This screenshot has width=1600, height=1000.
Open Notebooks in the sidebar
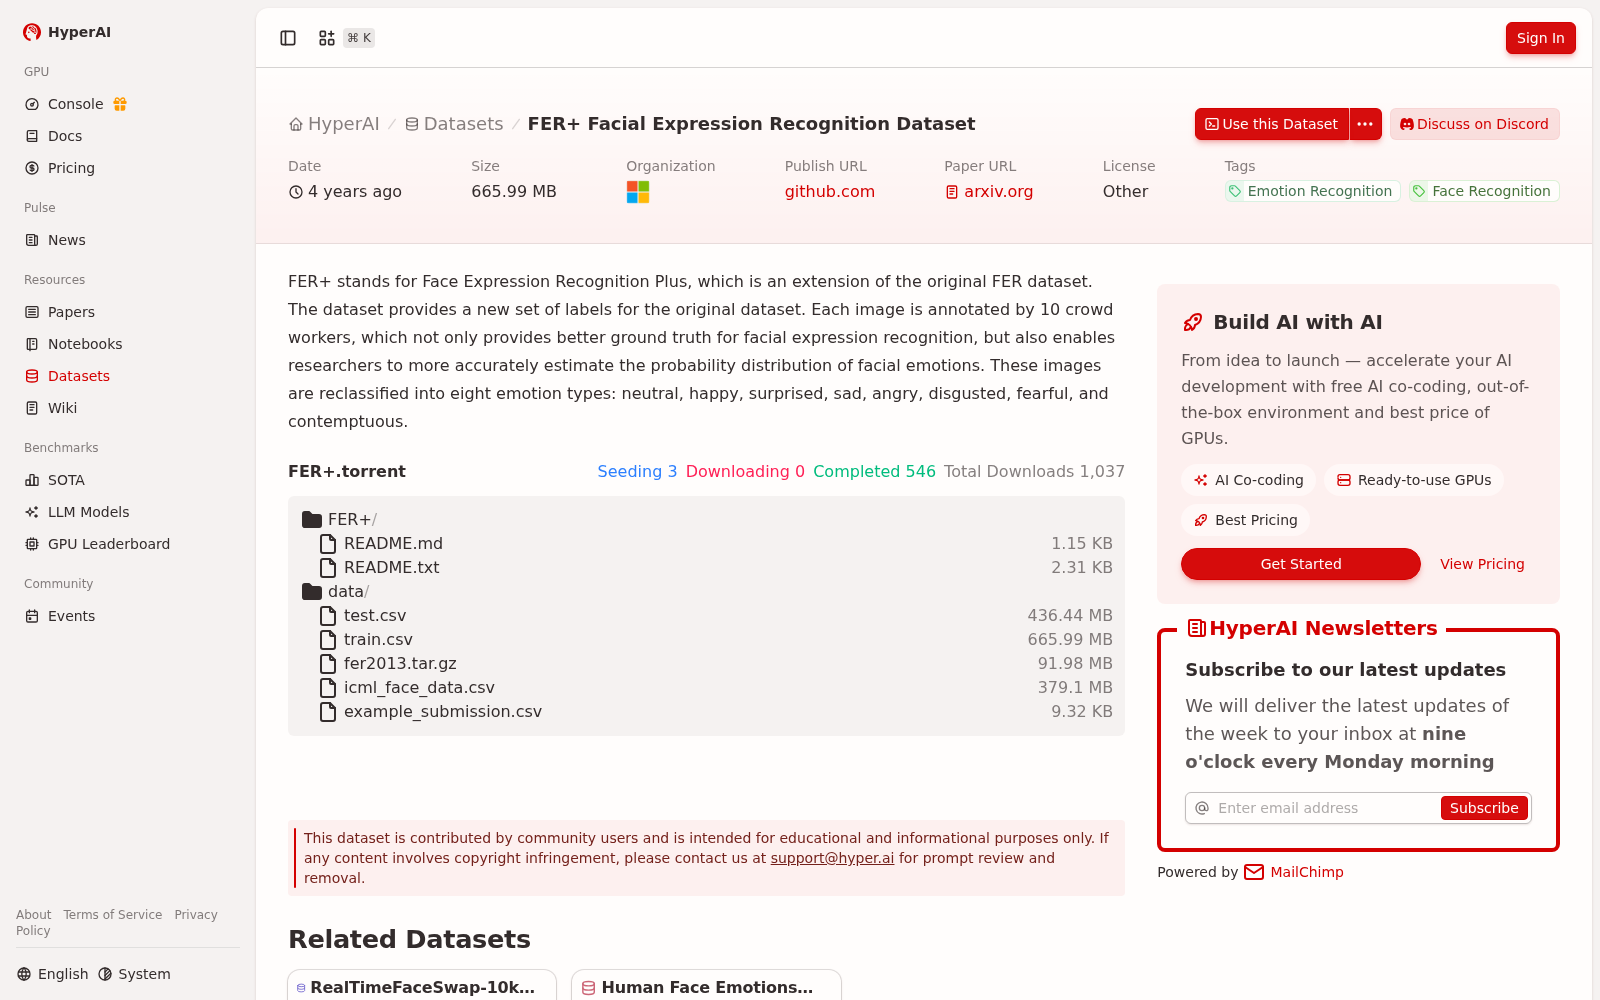click(85, 344)
